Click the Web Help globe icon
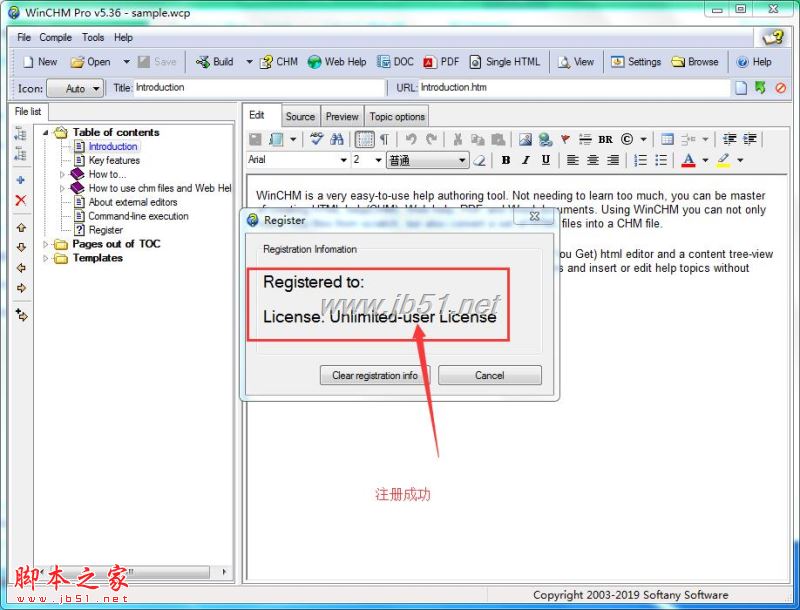 tap(315, 62)
